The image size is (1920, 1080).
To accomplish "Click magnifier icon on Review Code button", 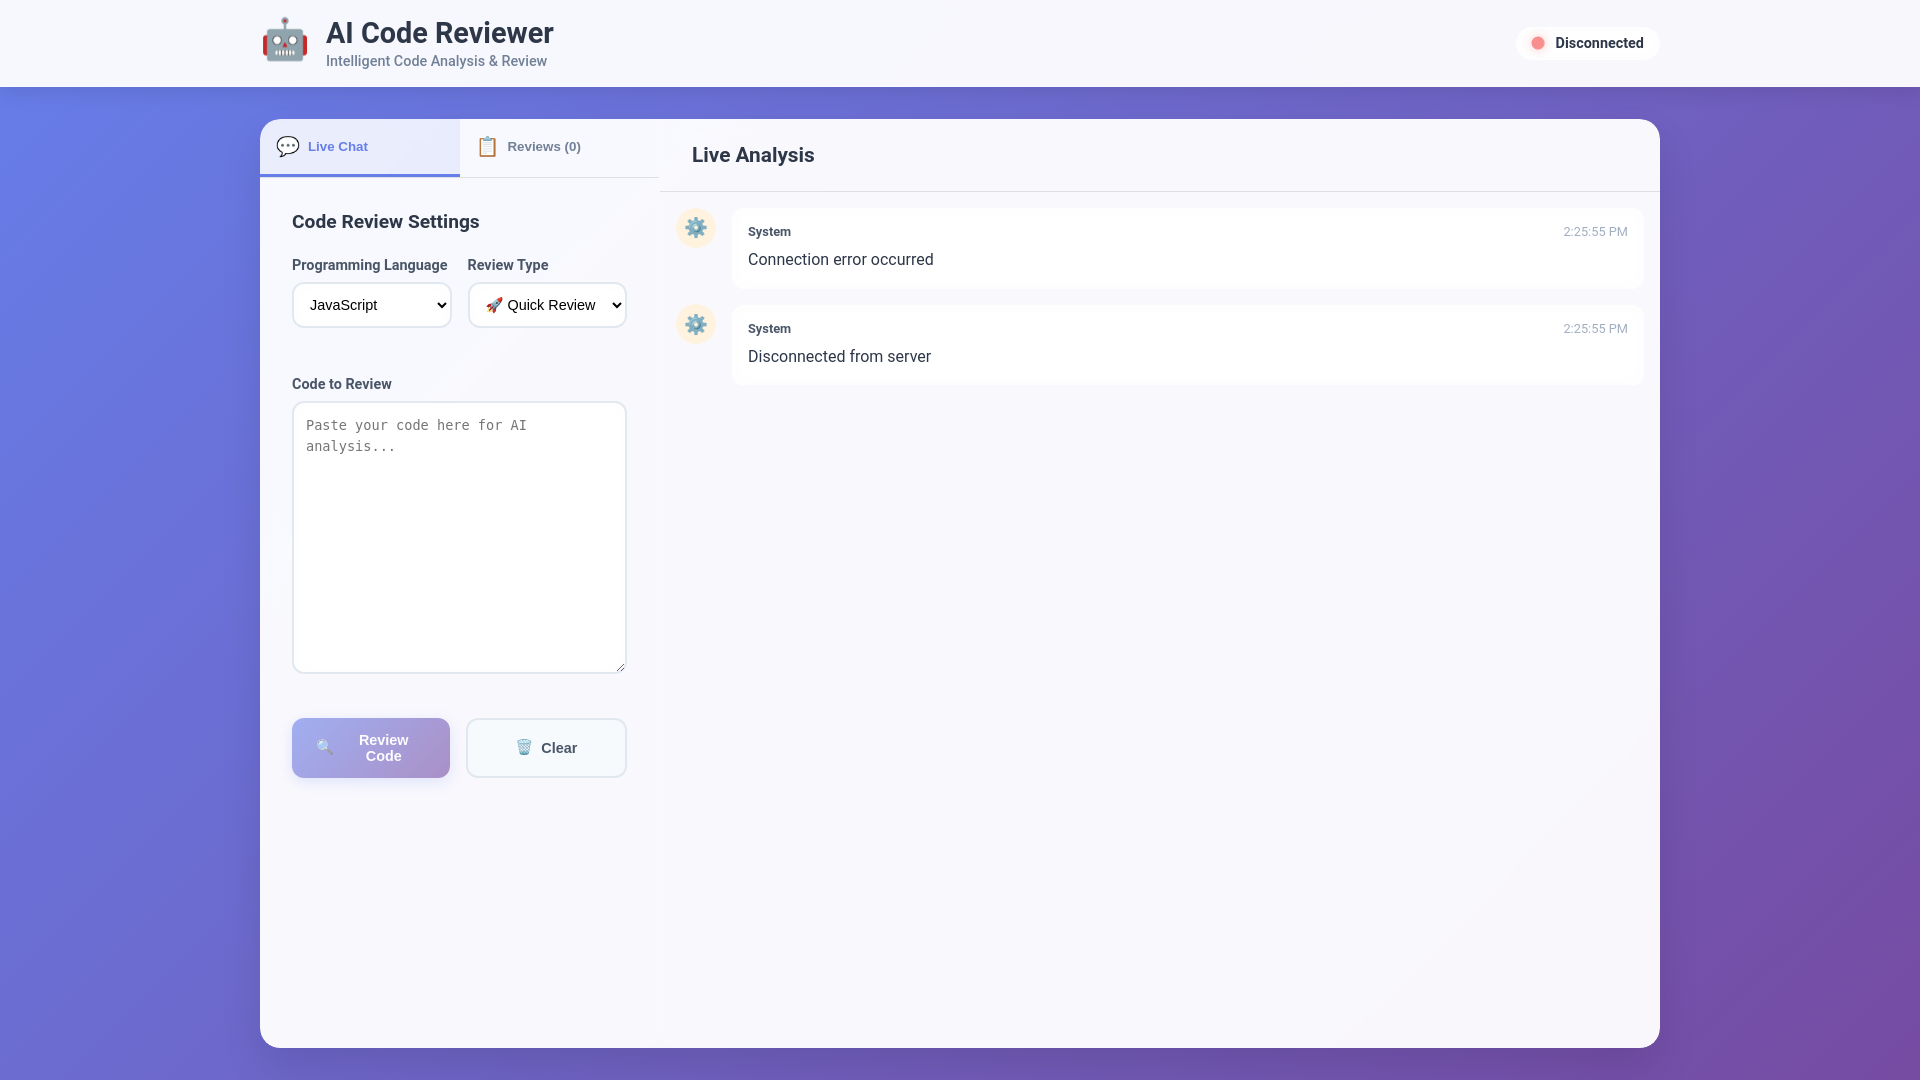I will (325, 748).
